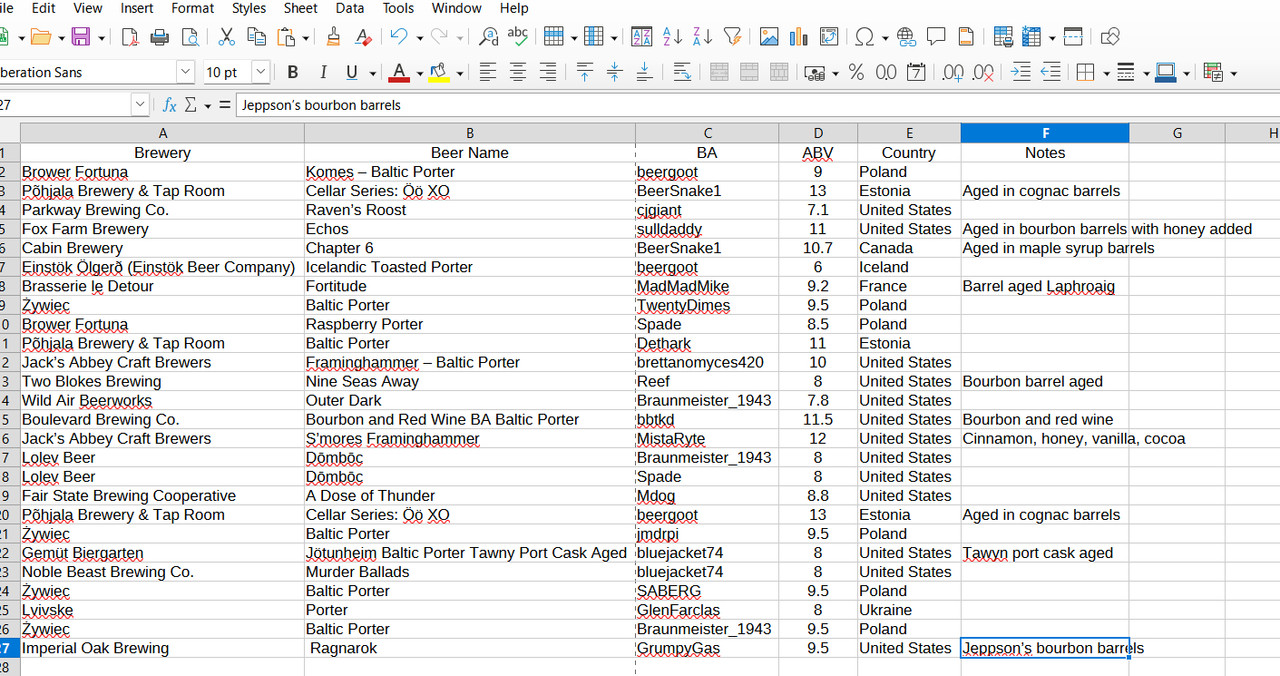Screen dimensions: 1280x676
Task: Open underline style dropdown arrow
Action: pyautogui.click(x=373, y=73)
